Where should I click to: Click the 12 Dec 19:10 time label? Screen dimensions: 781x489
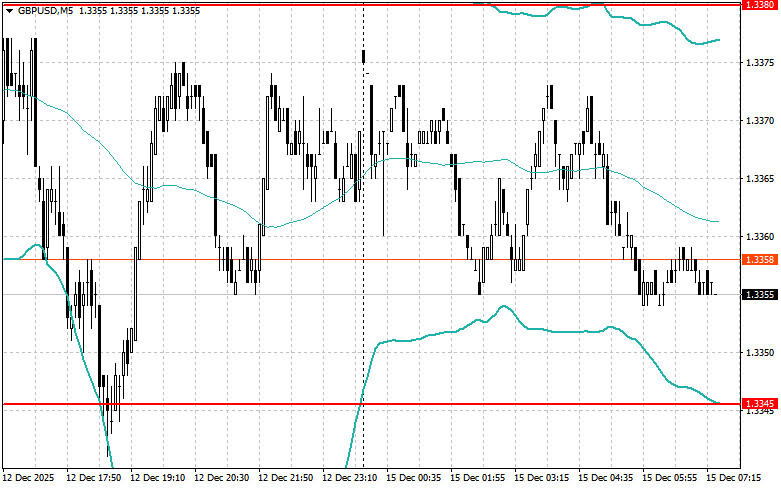pyautogui.click(x=157, y=478)
